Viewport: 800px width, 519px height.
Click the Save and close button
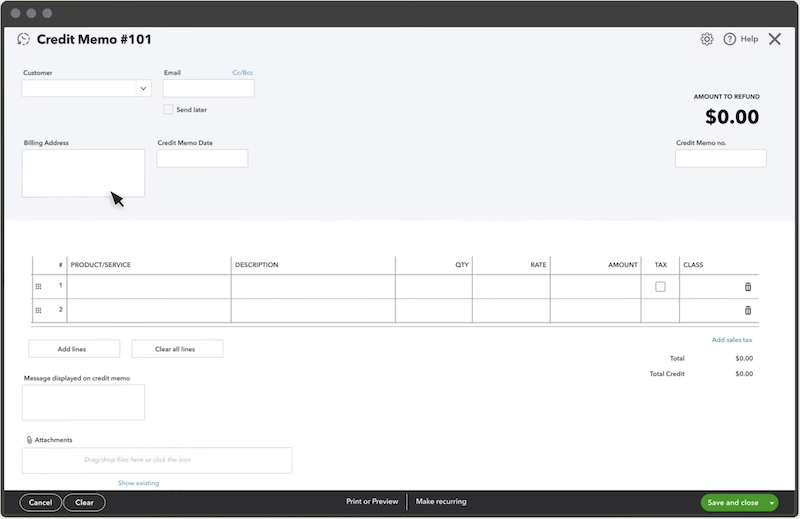(x=733, y=503)
